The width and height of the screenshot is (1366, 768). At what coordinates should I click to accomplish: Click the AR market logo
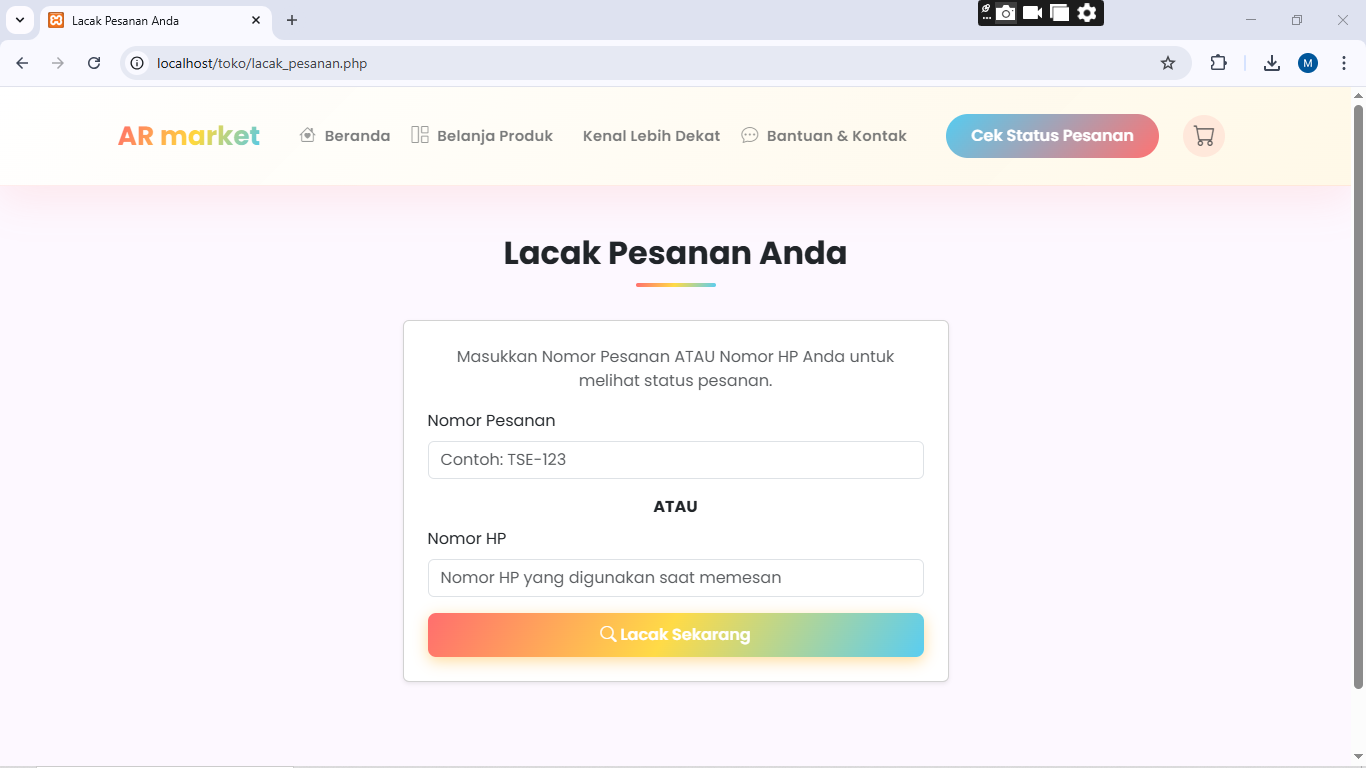(189, 136)
